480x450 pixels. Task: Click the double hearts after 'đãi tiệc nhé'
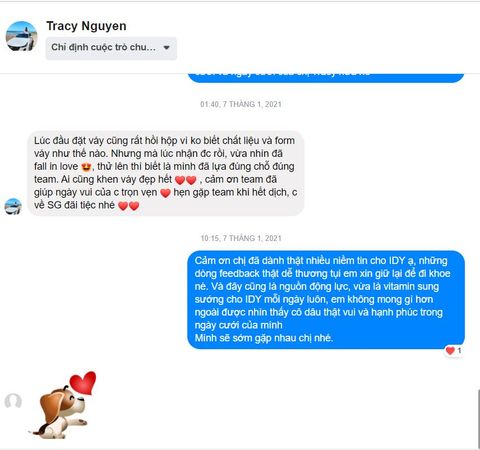pos(129,206)
